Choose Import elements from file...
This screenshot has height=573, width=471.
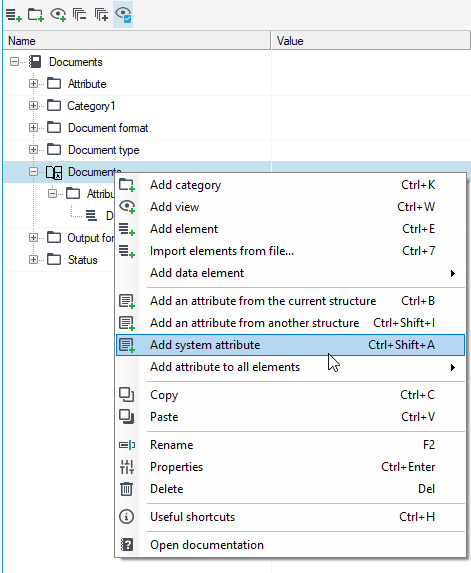tap(290, 251)
